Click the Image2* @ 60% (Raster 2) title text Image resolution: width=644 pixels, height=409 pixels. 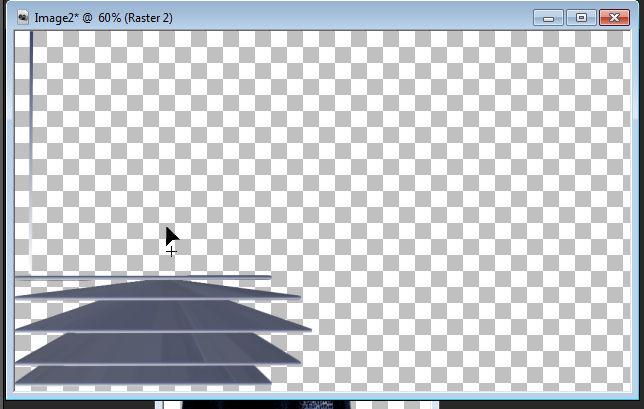[104, 18]
